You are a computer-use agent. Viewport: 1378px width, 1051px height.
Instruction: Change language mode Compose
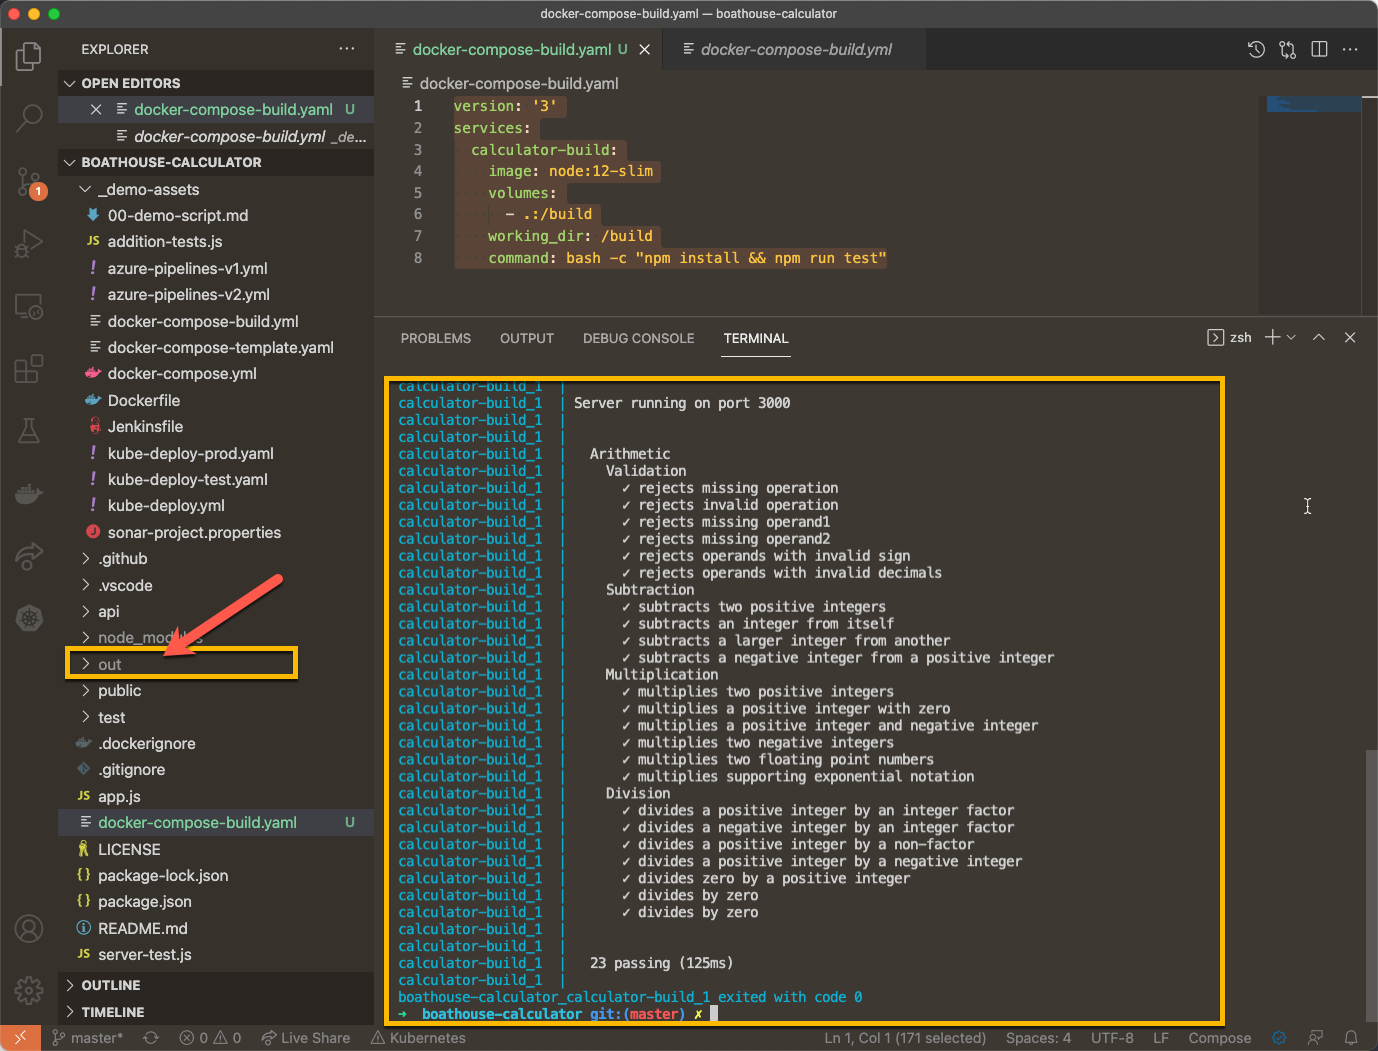click(x=1220, y=1038)
